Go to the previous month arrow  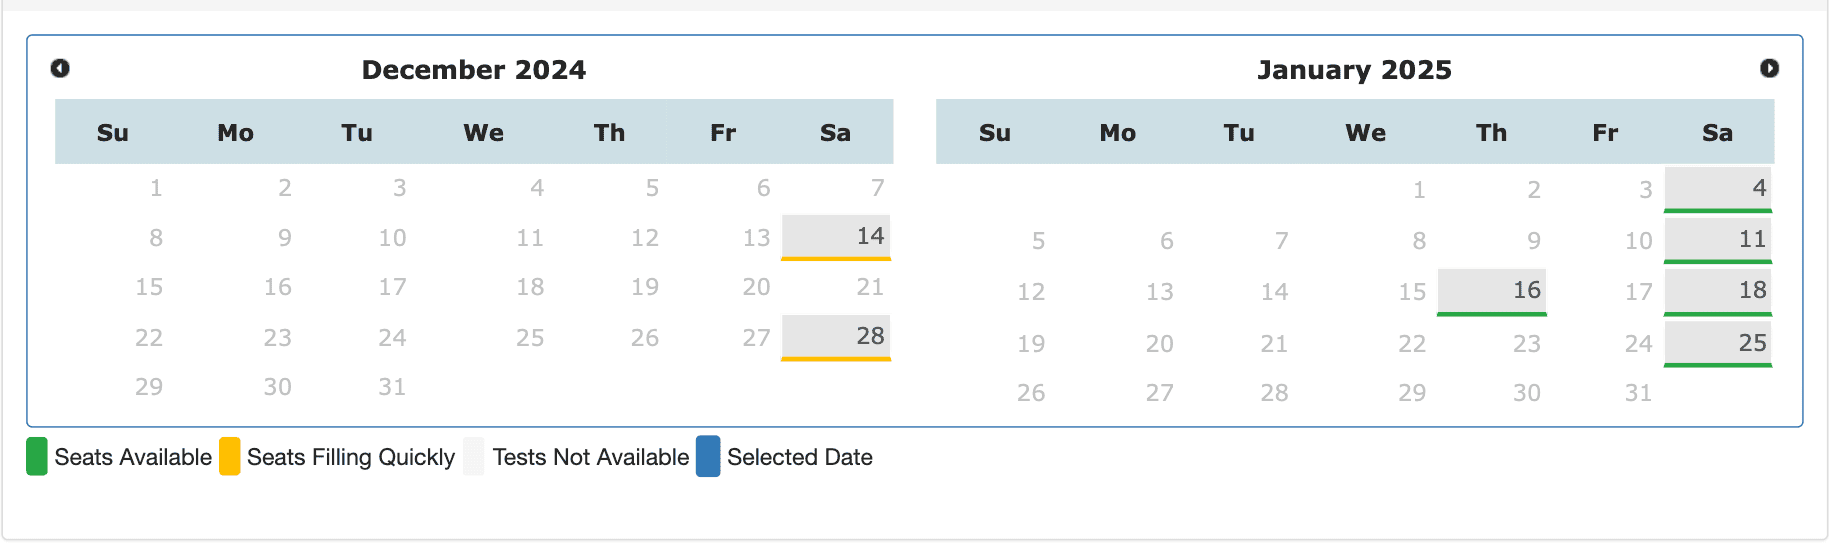(60, 68)
